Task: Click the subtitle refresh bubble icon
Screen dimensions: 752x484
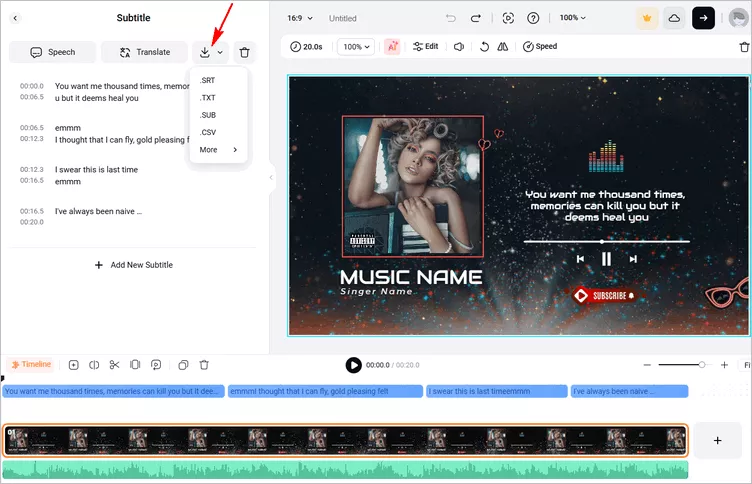Action: pyautogui.click(x=156, y=365)
